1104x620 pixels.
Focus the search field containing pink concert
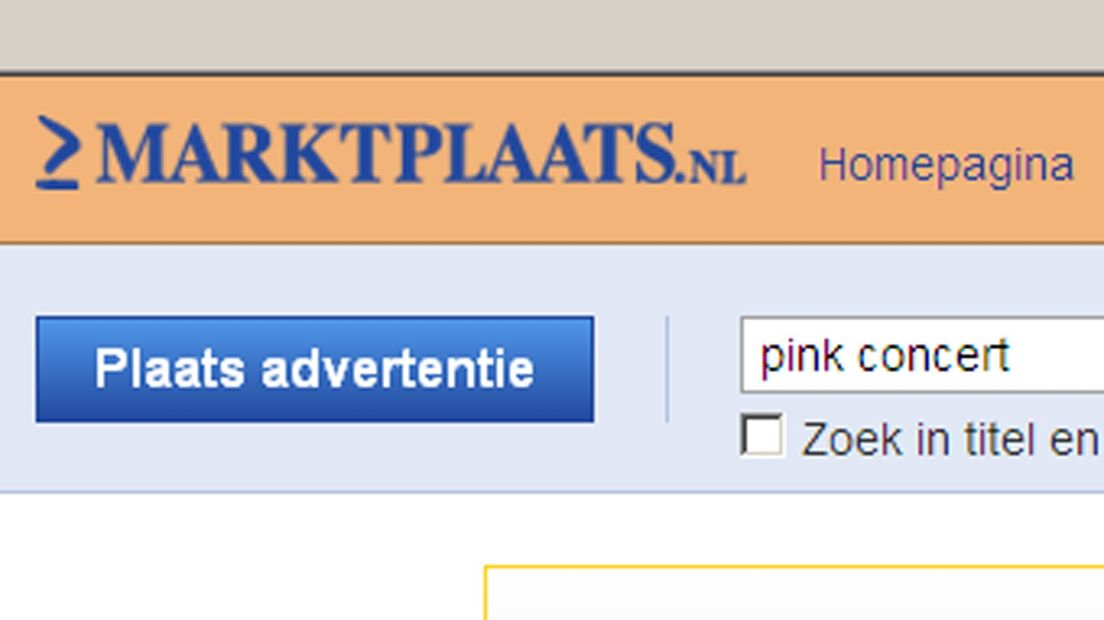(922, 355)
